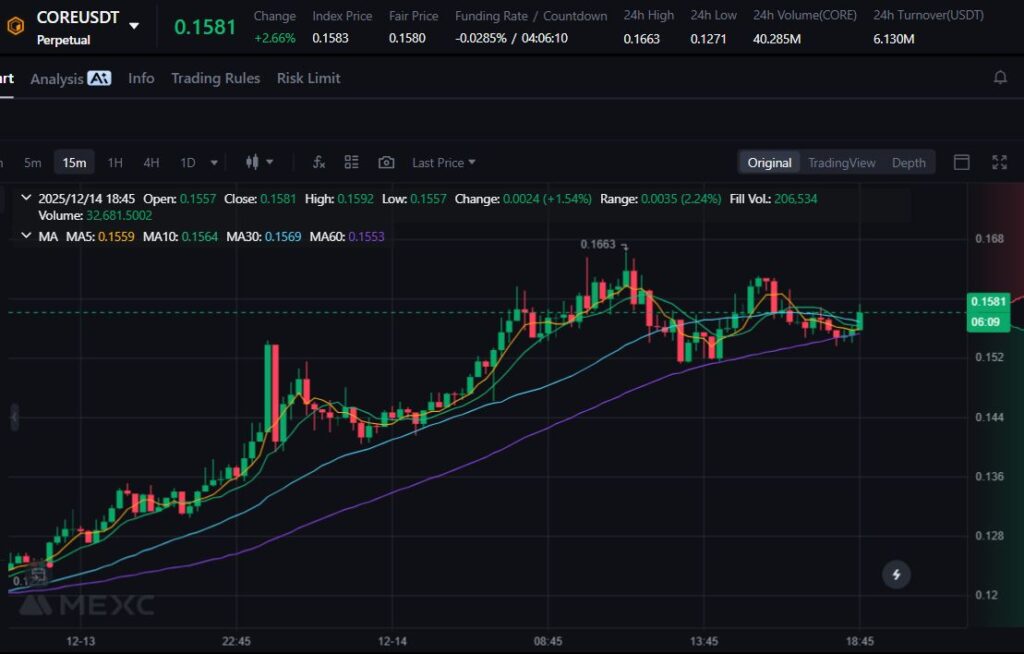Switch chart to Original view

769,163
